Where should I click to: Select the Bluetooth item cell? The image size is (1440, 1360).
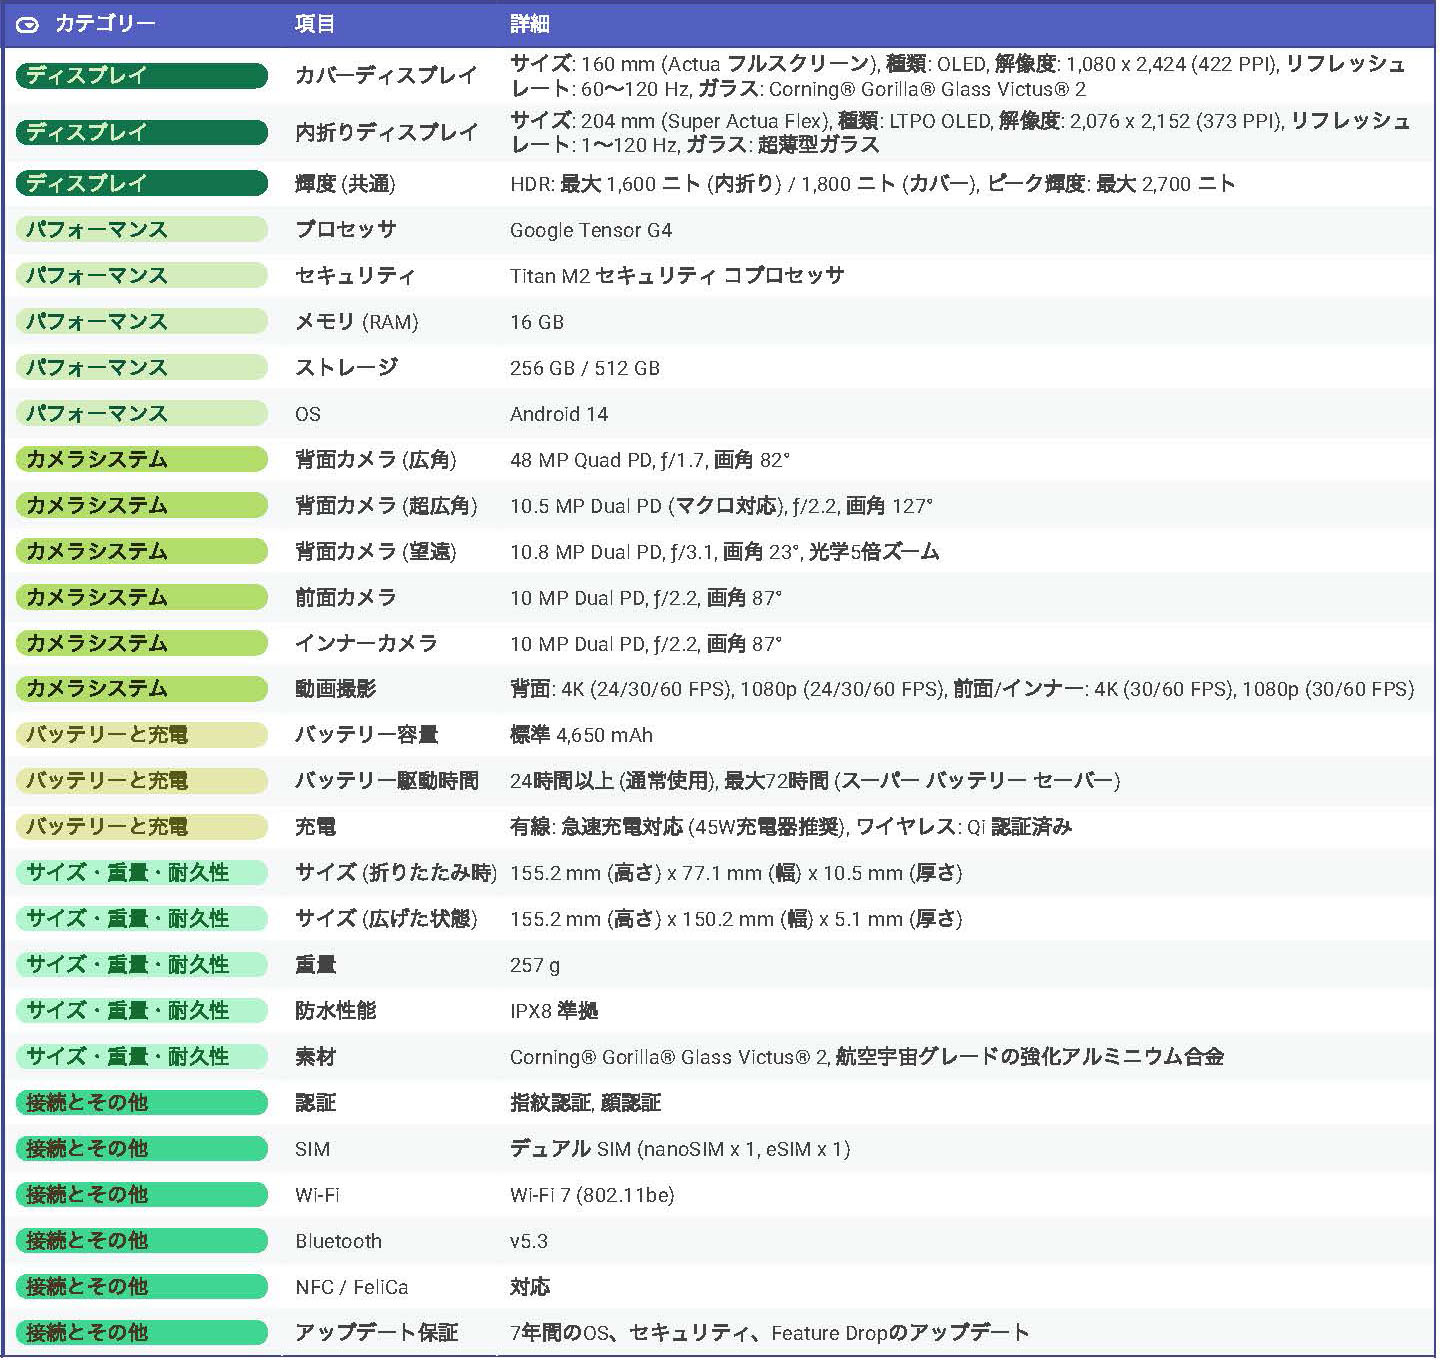[x=338, y=1241]
